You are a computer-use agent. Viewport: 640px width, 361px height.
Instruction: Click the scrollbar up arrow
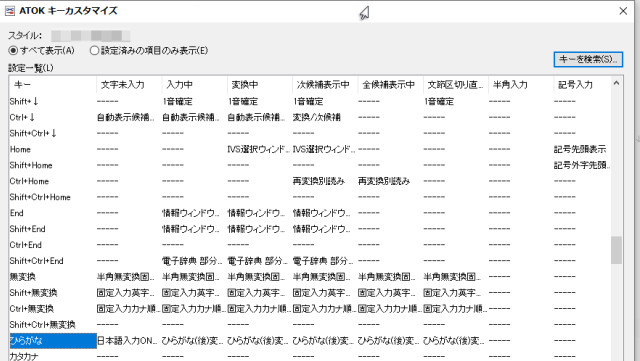click(x=616, y=83)
